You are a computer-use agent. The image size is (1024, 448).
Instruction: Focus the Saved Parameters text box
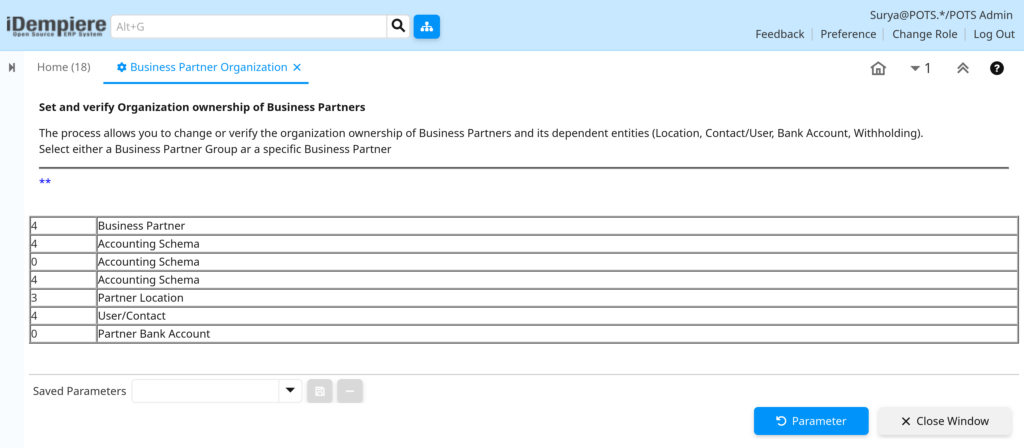206,391
